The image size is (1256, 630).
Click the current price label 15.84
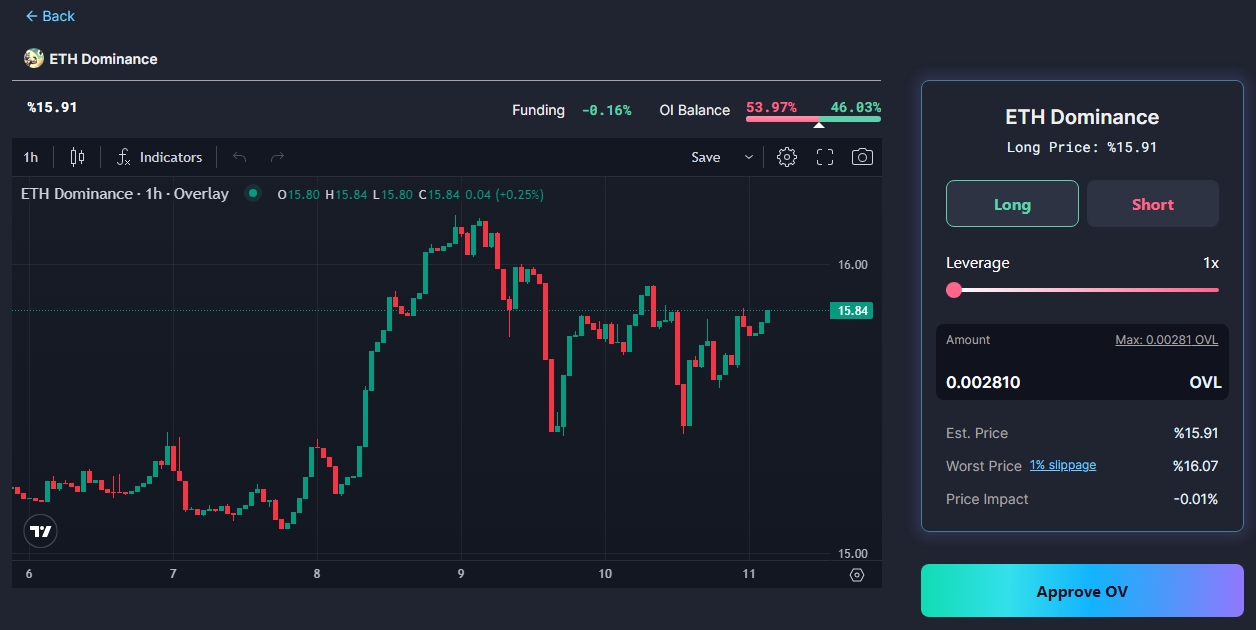click(852, 311)
